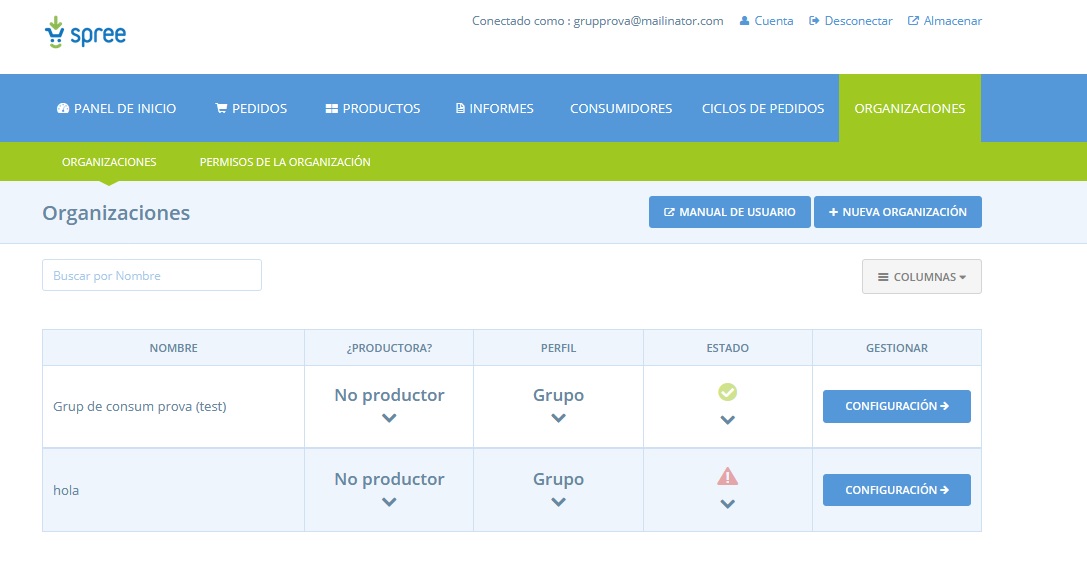Click green checkmark status icon for Grup de consum

(x=727, y=392)
